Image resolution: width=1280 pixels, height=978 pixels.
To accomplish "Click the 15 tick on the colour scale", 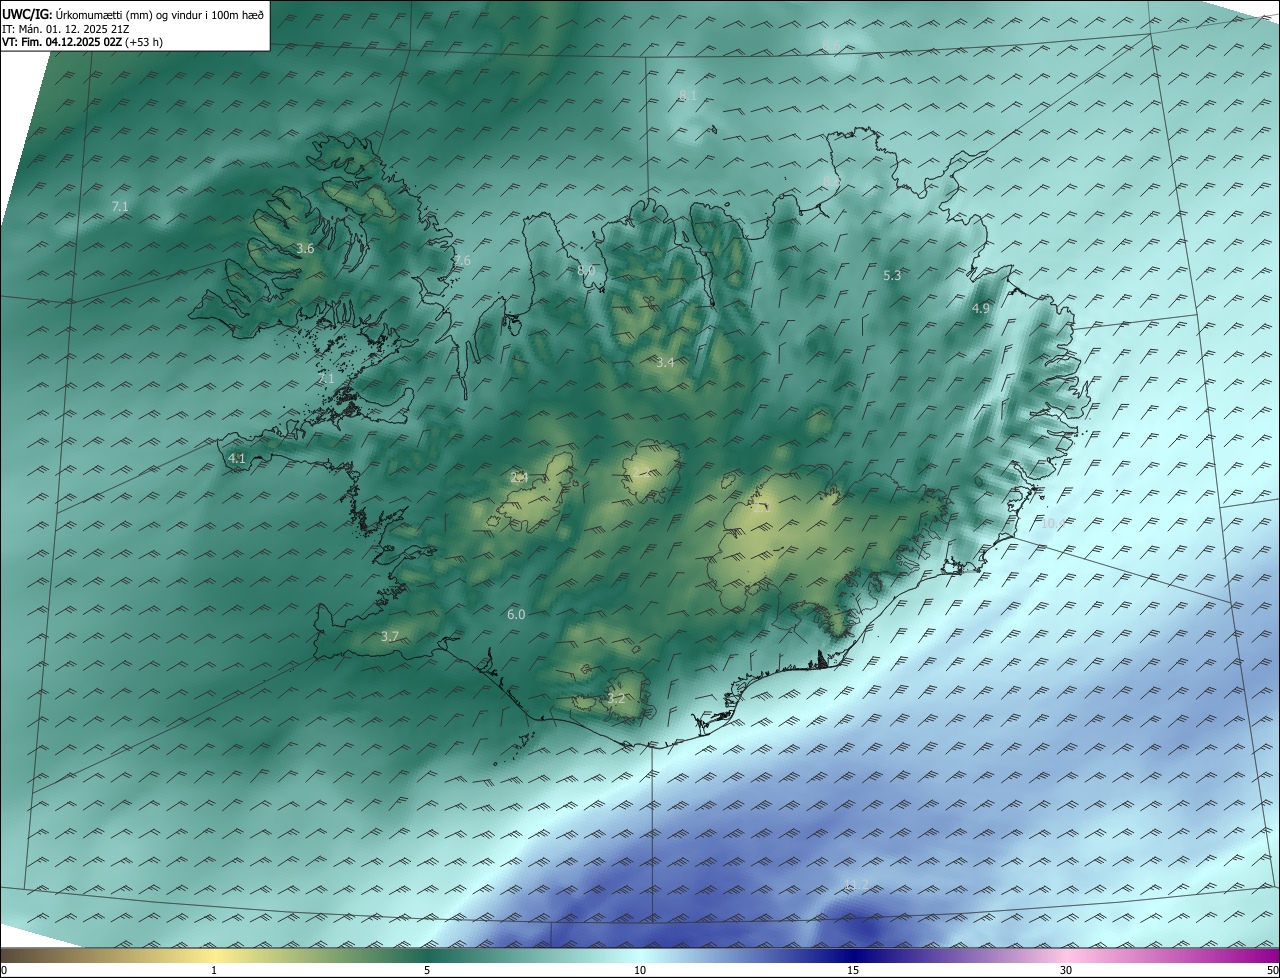I will pos(853,970).
